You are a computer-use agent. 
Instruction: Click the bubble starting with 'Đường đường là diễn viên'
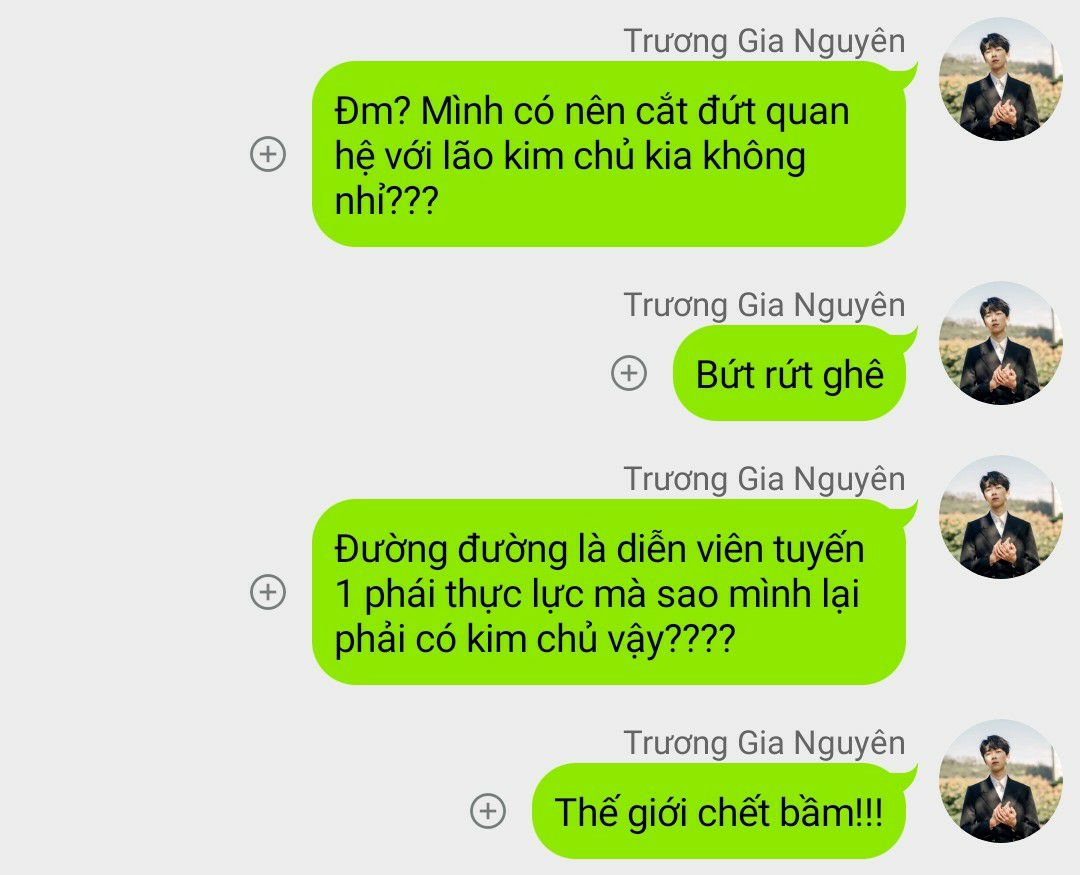609,592
